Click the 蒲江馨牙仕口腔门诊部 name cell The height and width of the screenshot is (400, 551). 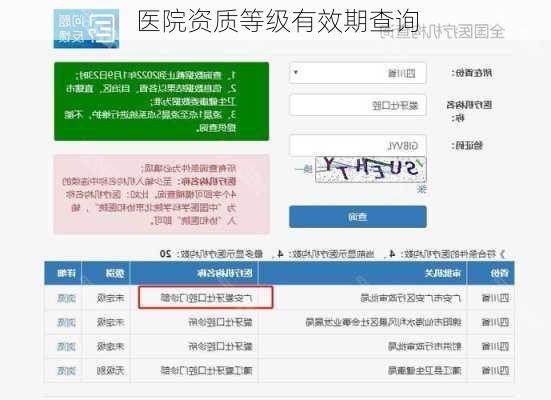click(x=207, y=370)
